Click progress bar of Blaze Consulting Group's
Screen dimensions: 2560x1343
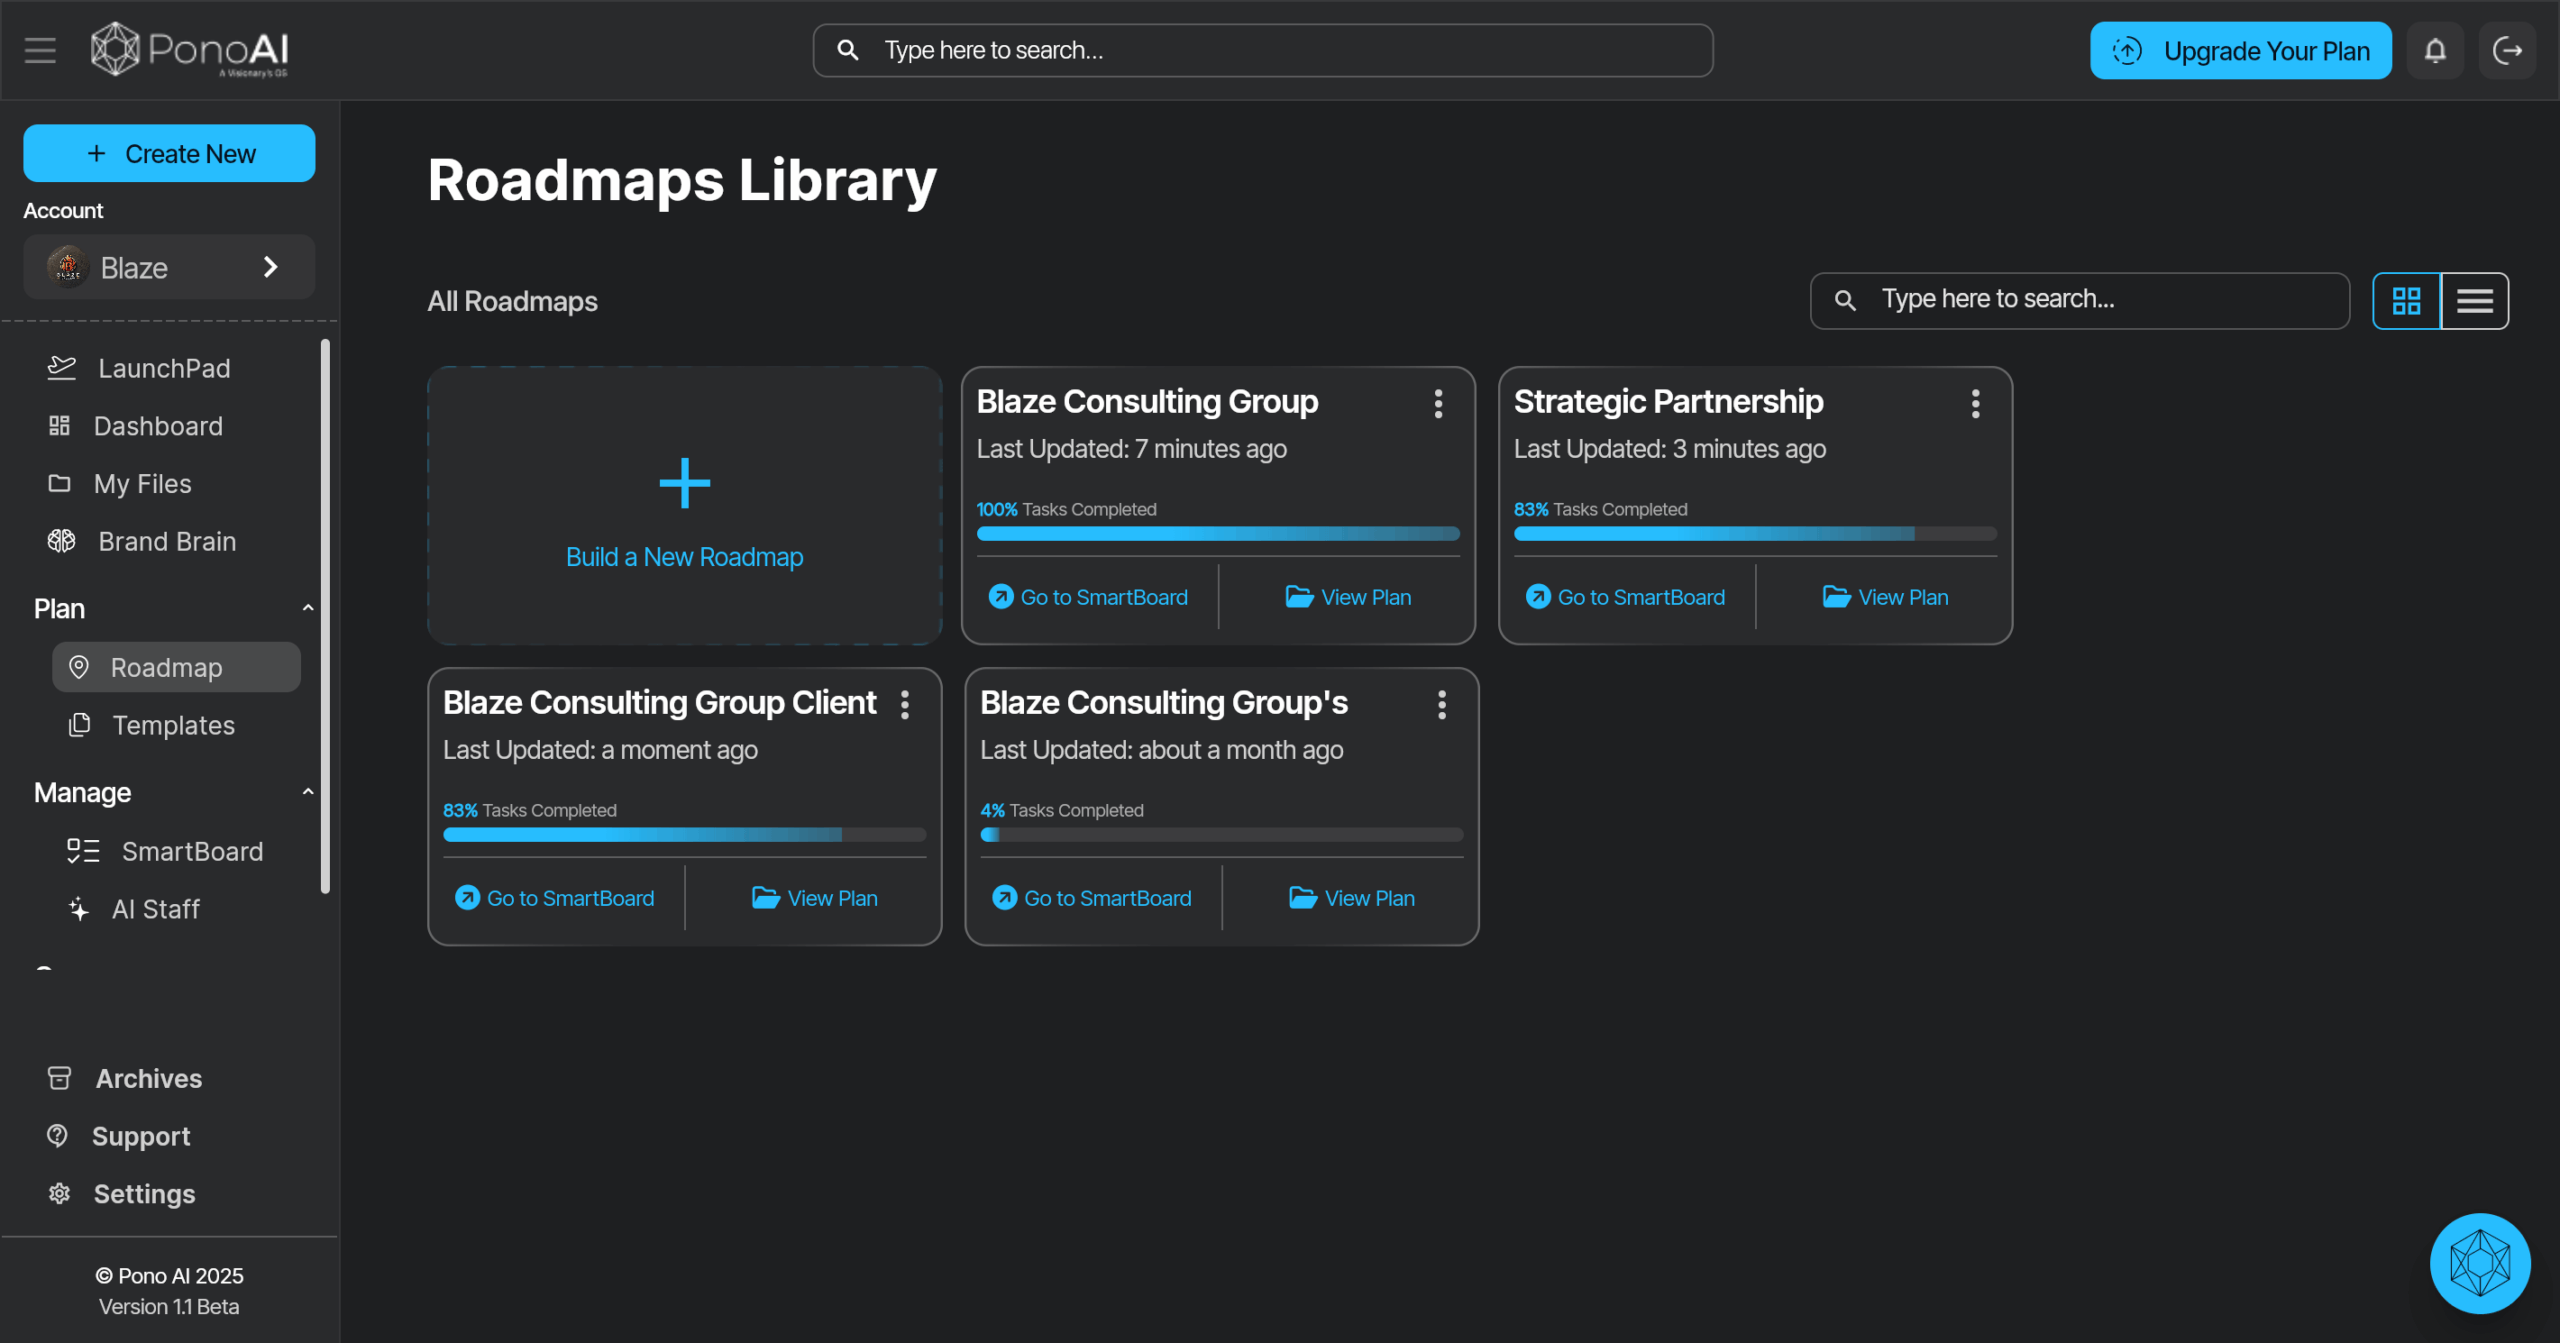[1221, 834]
